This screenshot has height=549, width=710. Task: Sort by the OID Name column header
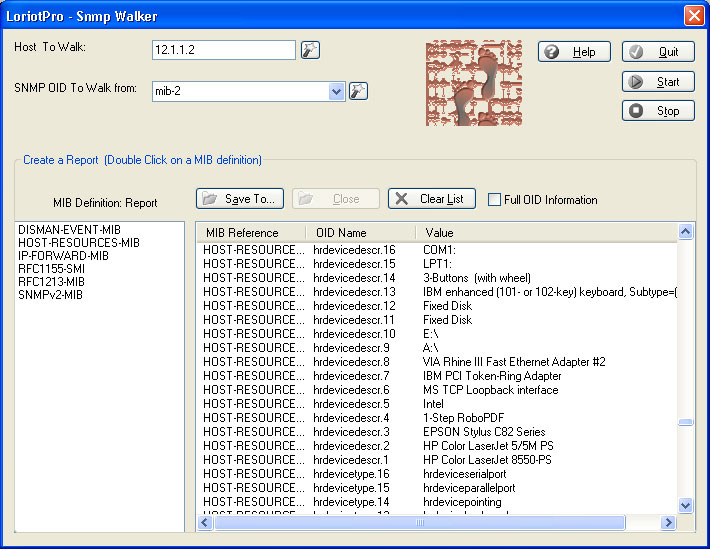[x=359, y=233]
